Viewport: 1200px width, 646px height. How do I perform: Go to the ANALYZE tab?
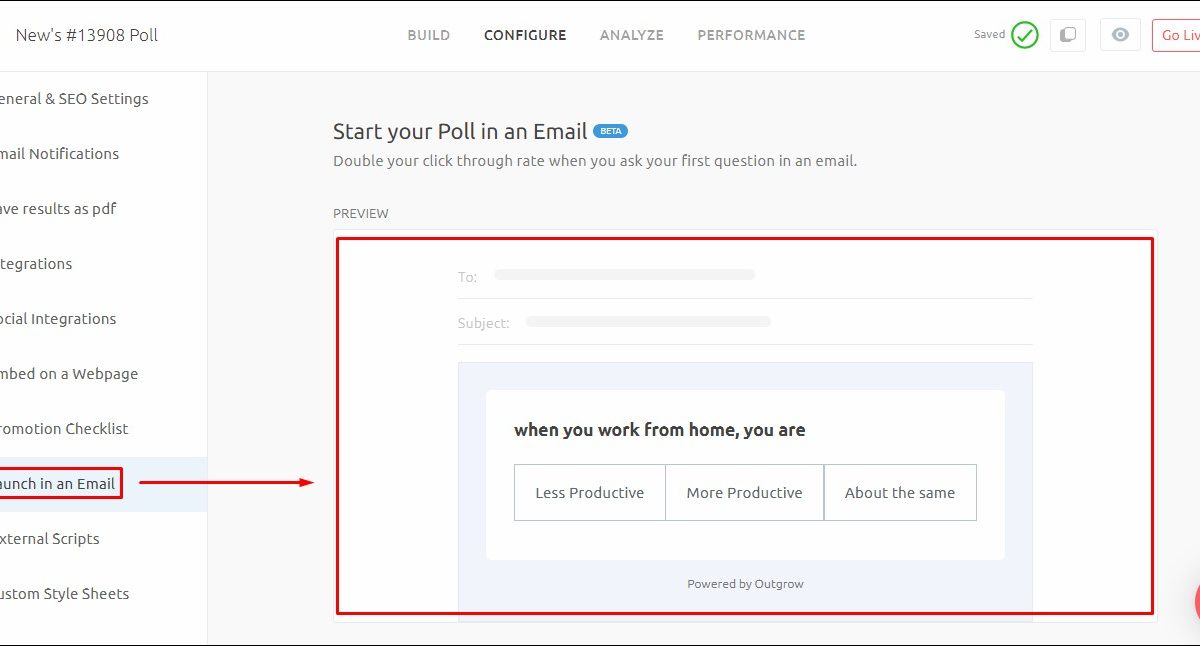point(631,35)
